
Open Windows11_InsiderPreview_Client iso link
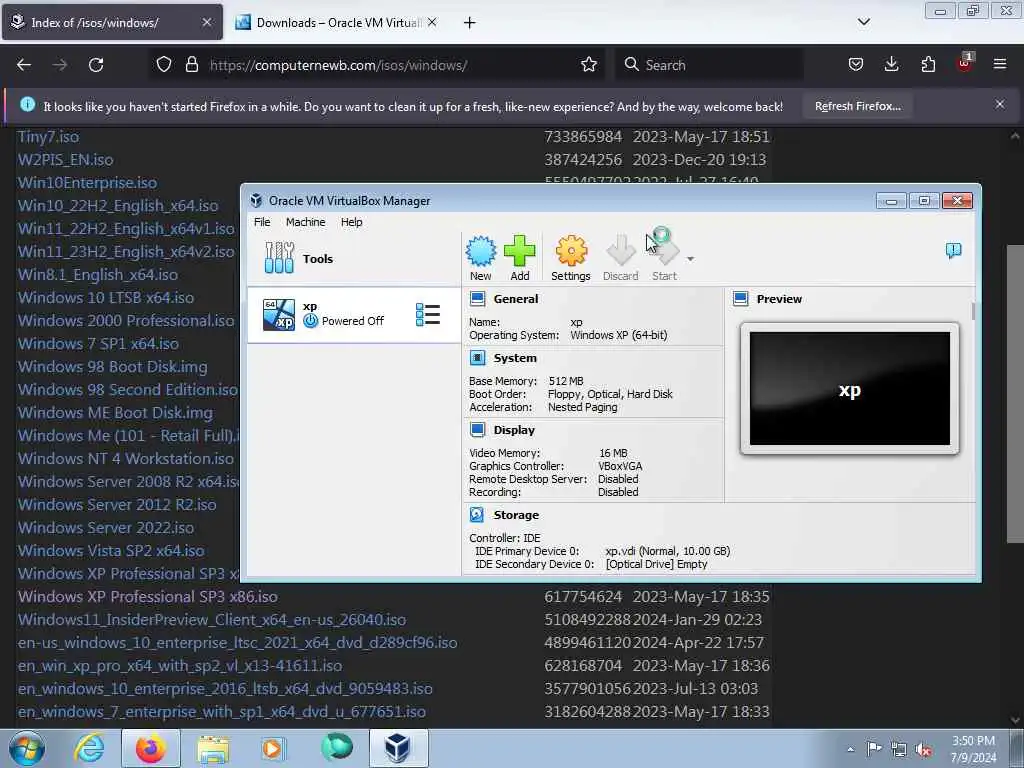pos(212,619)
